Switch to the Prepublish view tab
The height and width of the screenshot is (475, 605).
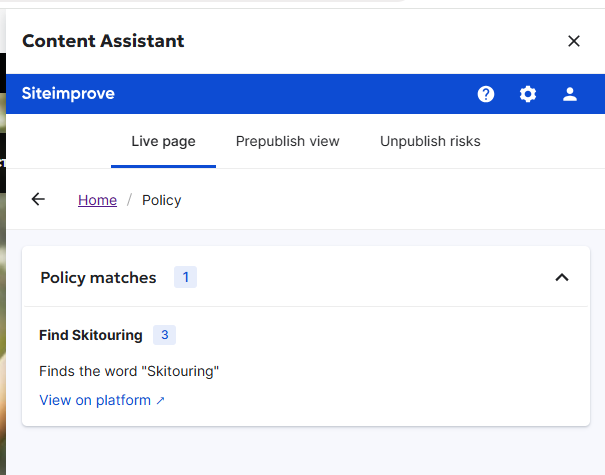[287, 141]
